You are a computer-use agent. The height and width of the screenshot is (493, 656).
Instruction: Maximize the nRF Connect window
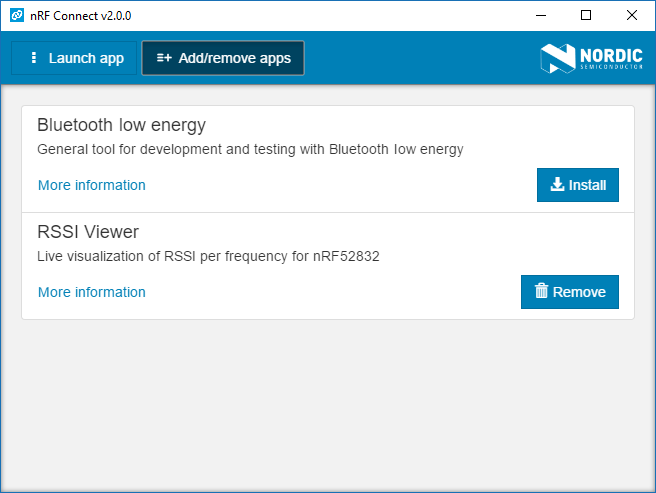tap(586, 15)
